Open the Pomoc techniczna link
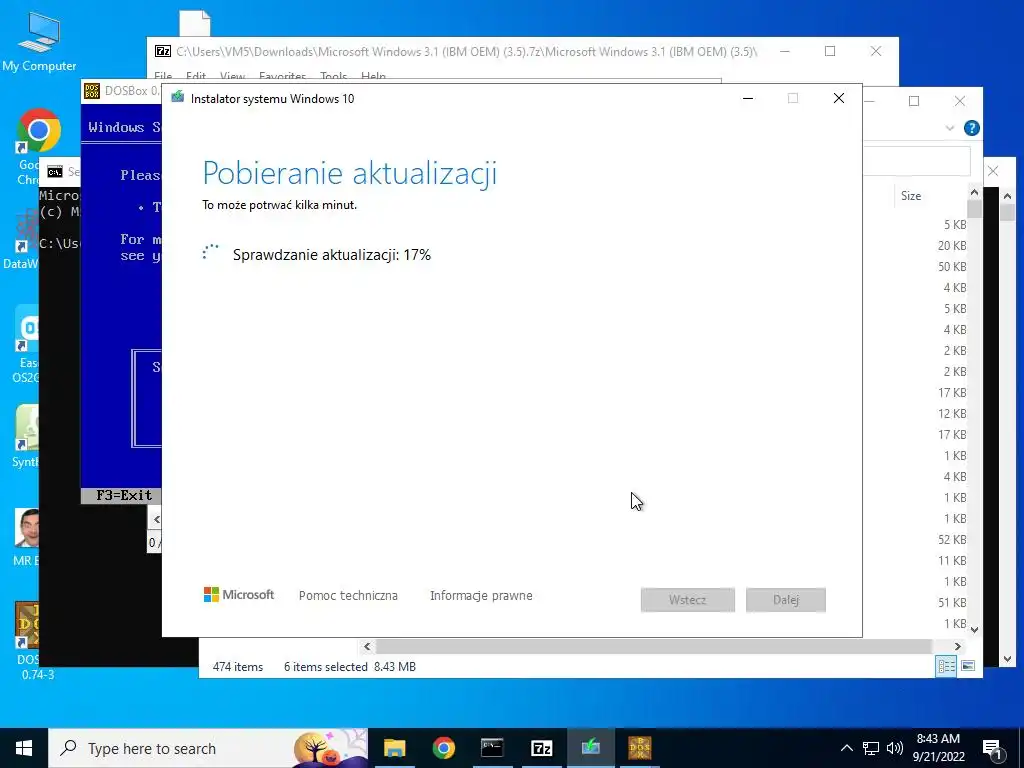Image resolution: width=1024 pixels, height=768 pixels. (x=348, y=596)
